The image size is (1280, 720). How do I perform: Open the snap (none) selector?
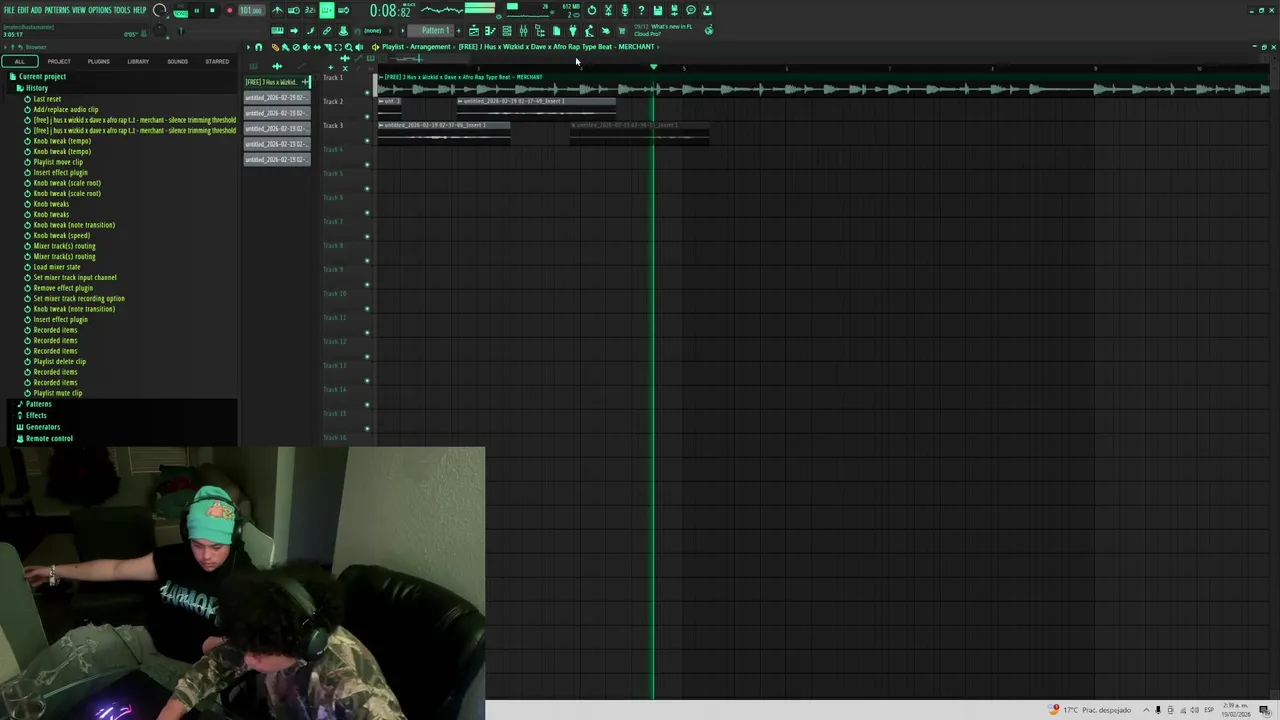click(375, 31)
